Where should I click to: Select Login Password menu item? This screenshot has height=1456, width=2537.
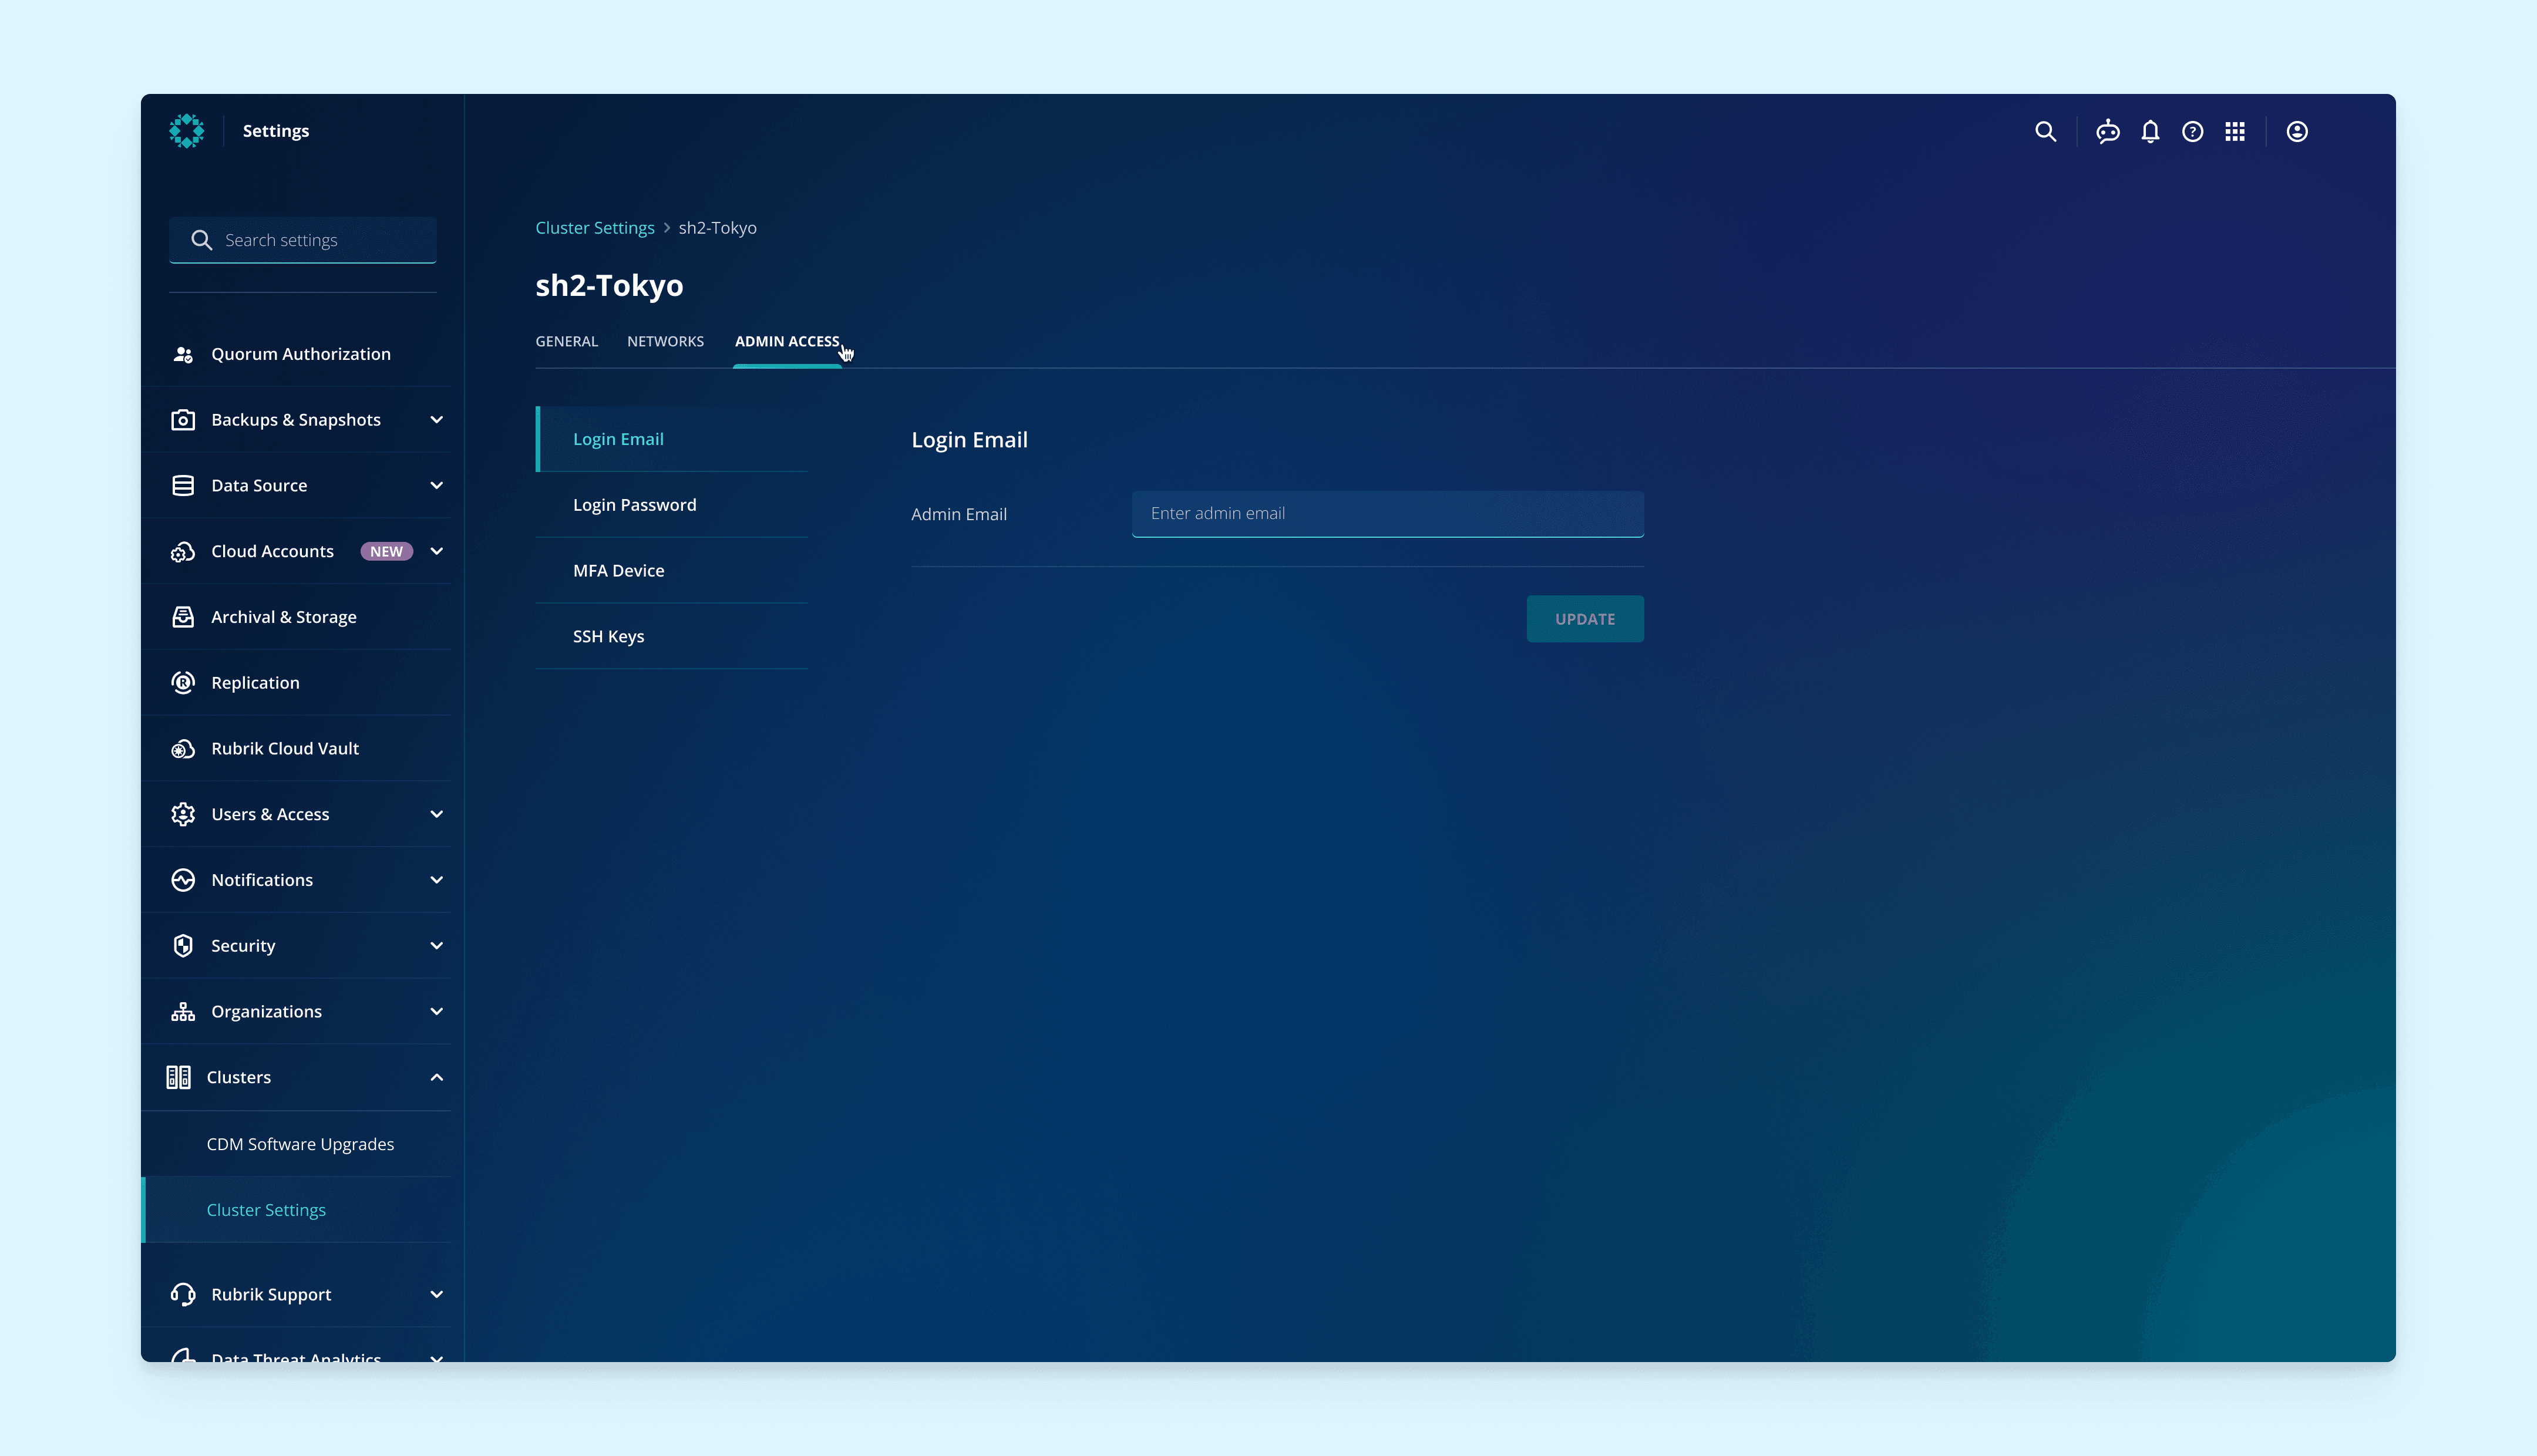click(634, 505)
